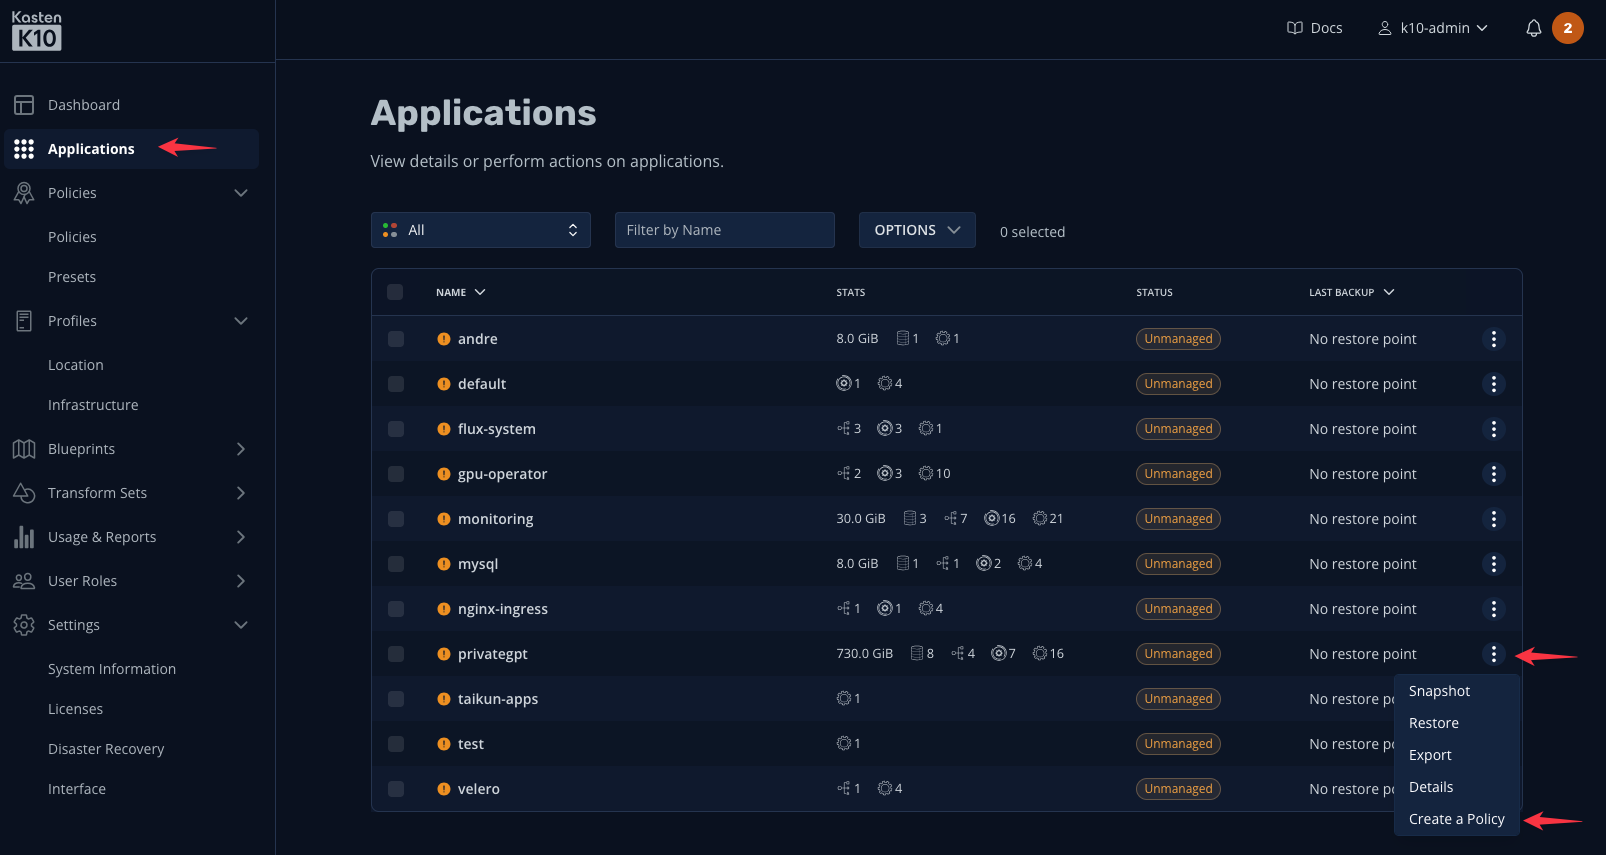Click the Unmanaged badge for mysql
Screen dimensions: 1606x855
pyautogui.click(x=1178, y=564)
